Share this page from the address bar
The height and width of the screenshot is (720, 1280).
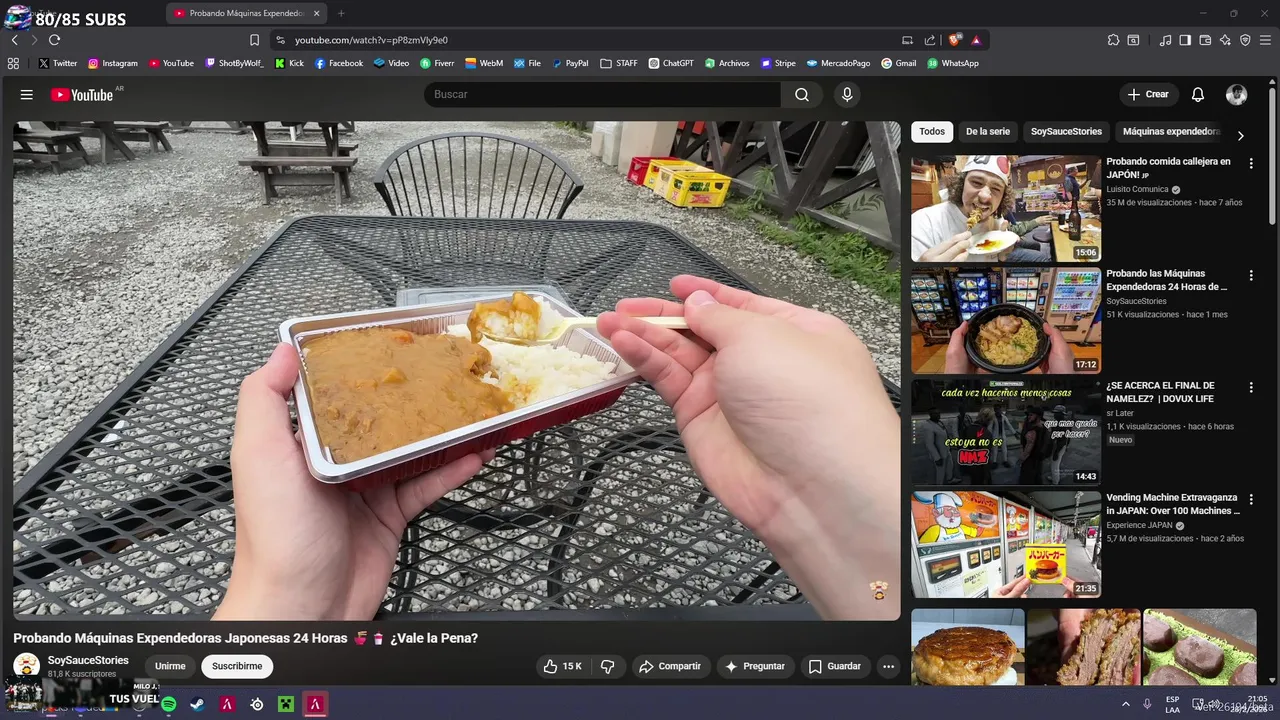click(x=930, y=40)
